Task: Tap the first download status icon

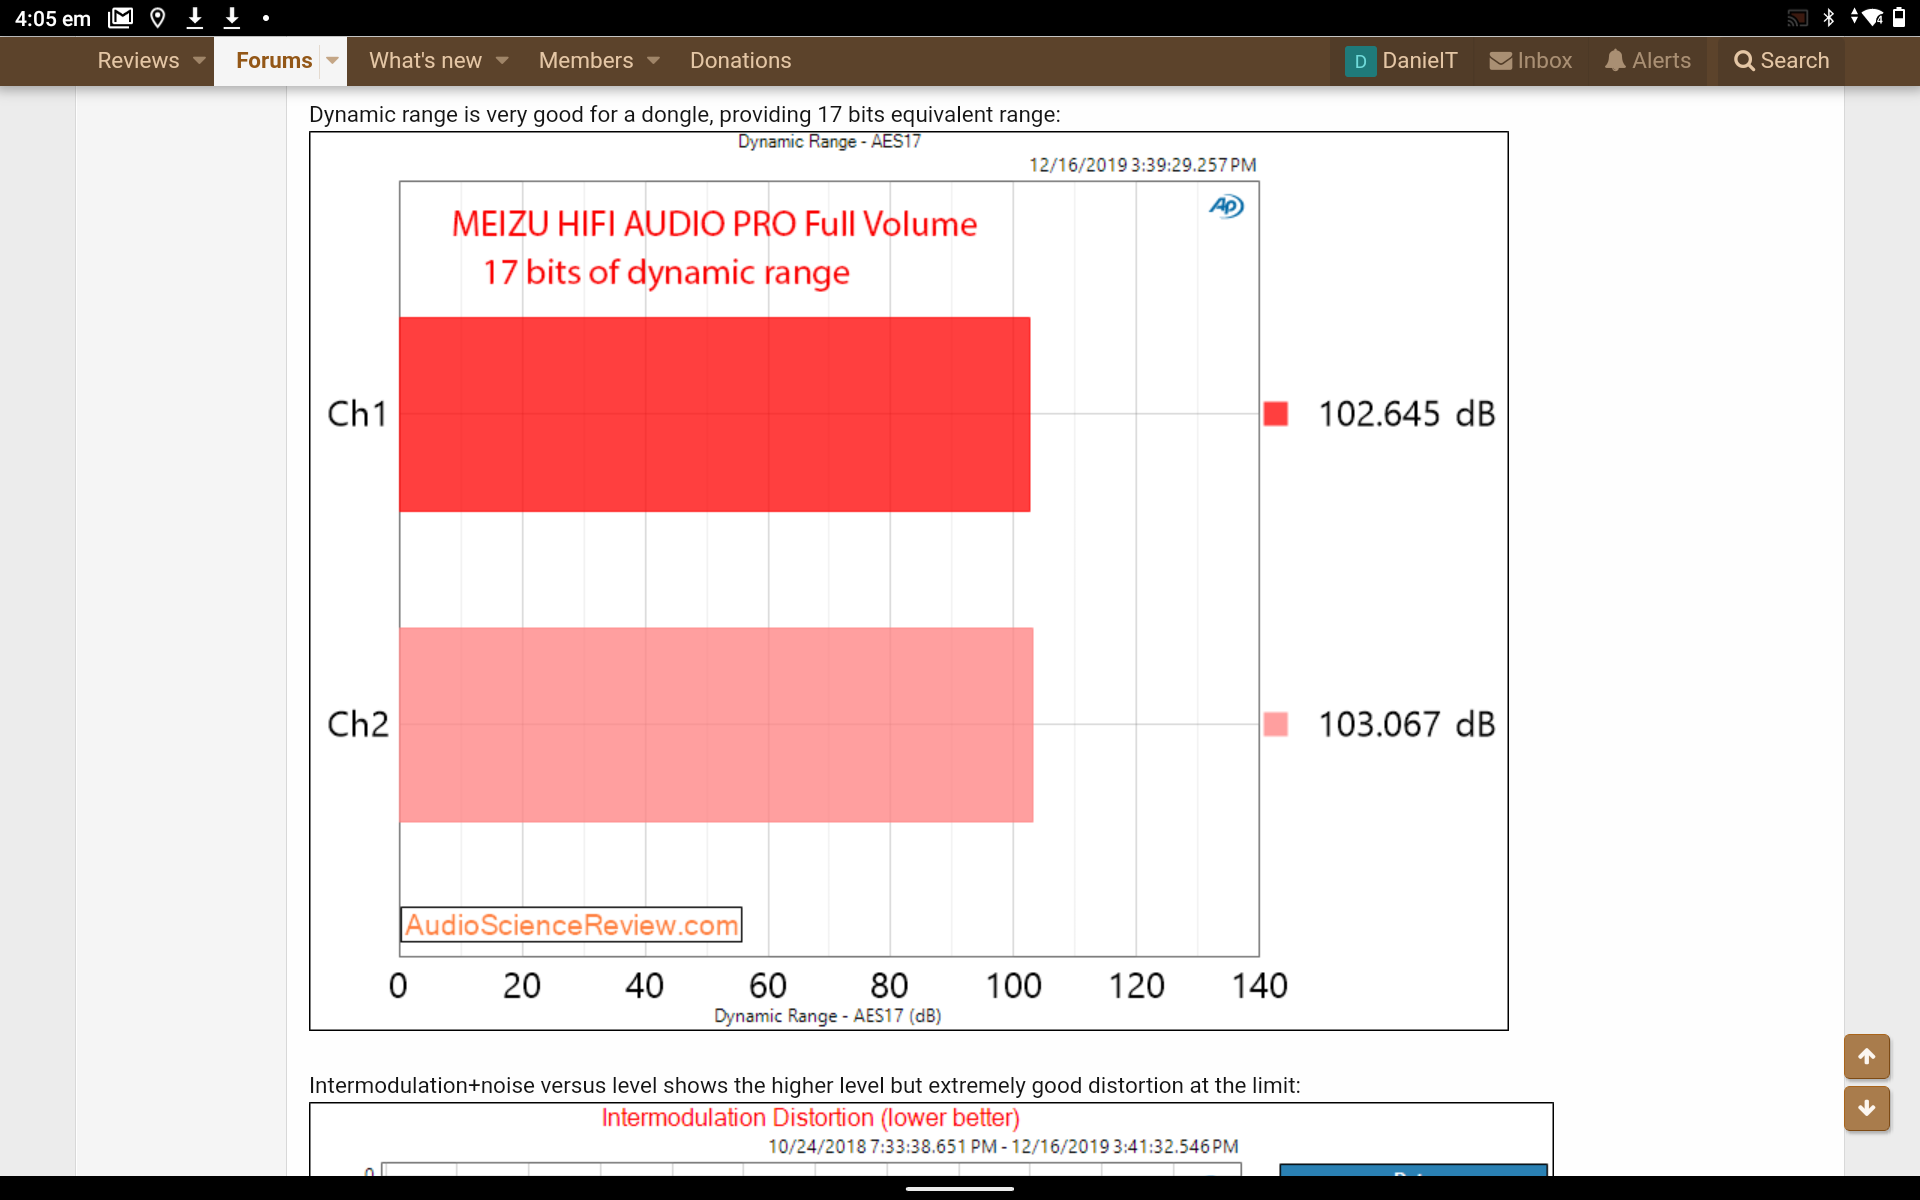Action: [195, 17]
